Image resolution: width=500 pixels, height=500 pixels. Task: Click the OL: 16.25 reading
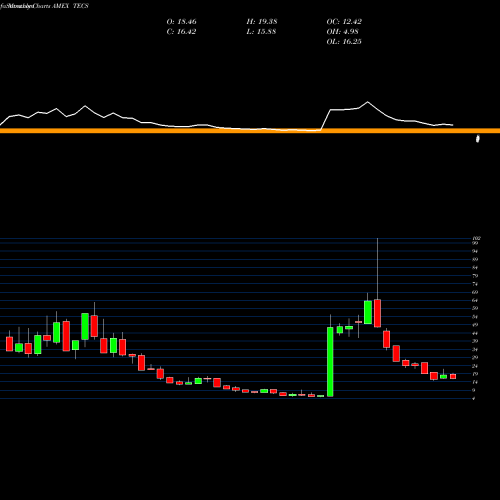344,42
